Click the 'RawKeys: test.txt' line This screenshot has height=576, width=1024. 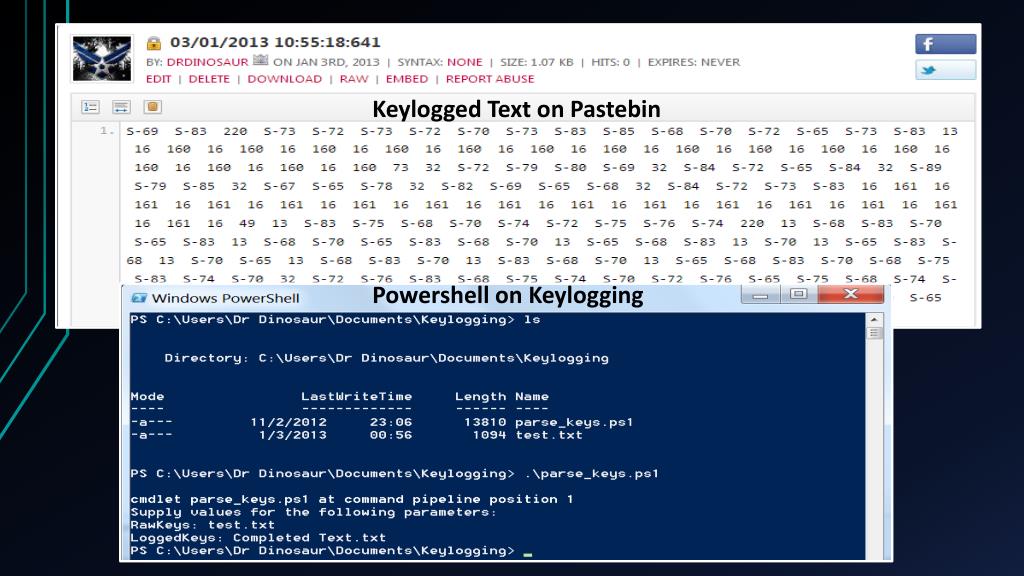tap(202, 525)
